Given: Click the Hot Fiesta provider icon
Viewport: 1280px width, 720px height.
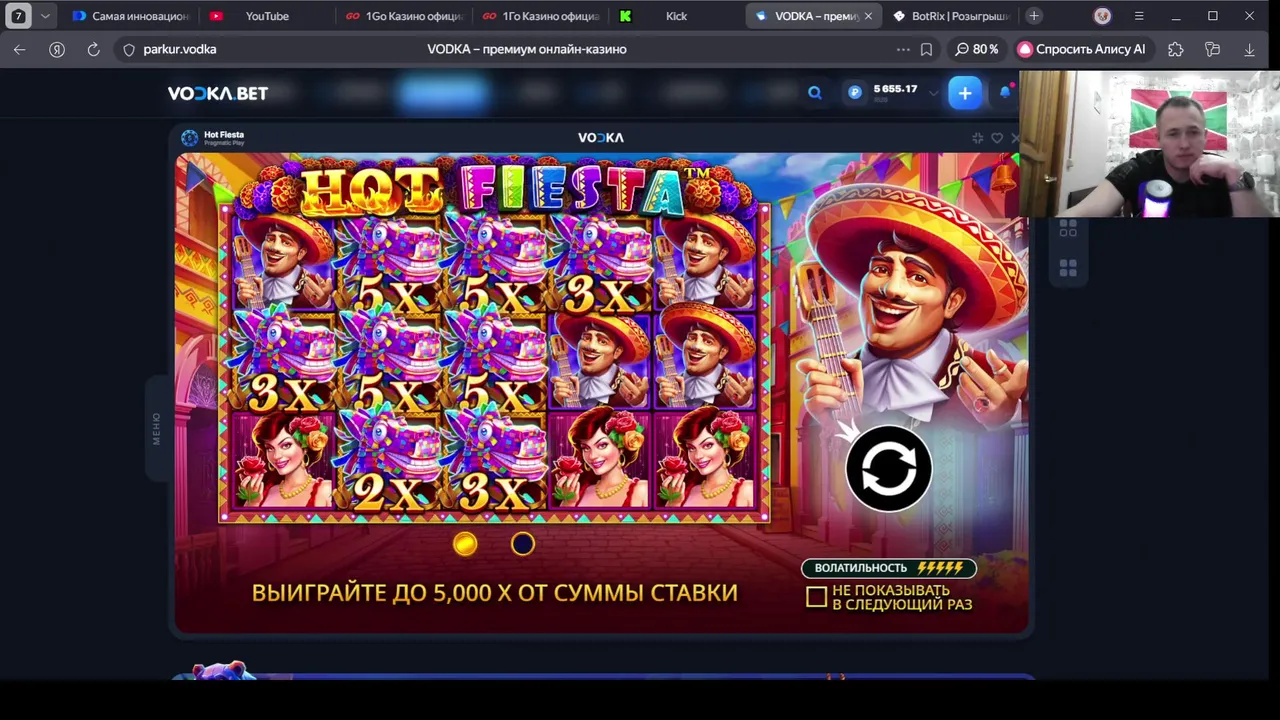Looking at the screenshot, I should (190, 138).
